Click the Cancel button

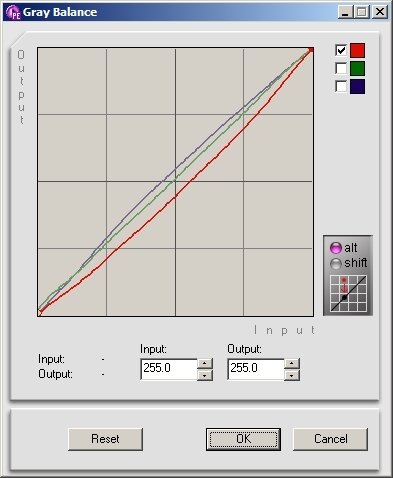tap(331, 439)
